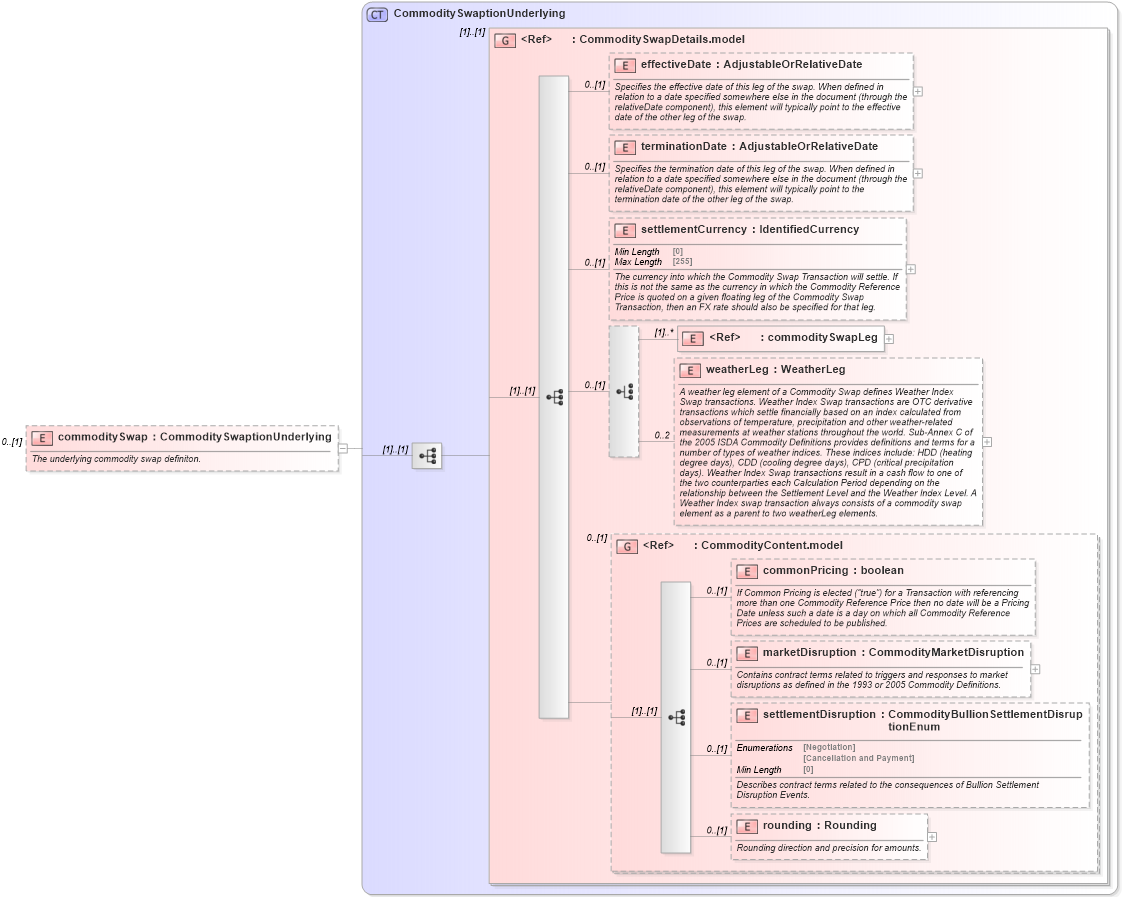
Task: Click the Min Length label in settlementCurrency box
Action: click(637, 252)
